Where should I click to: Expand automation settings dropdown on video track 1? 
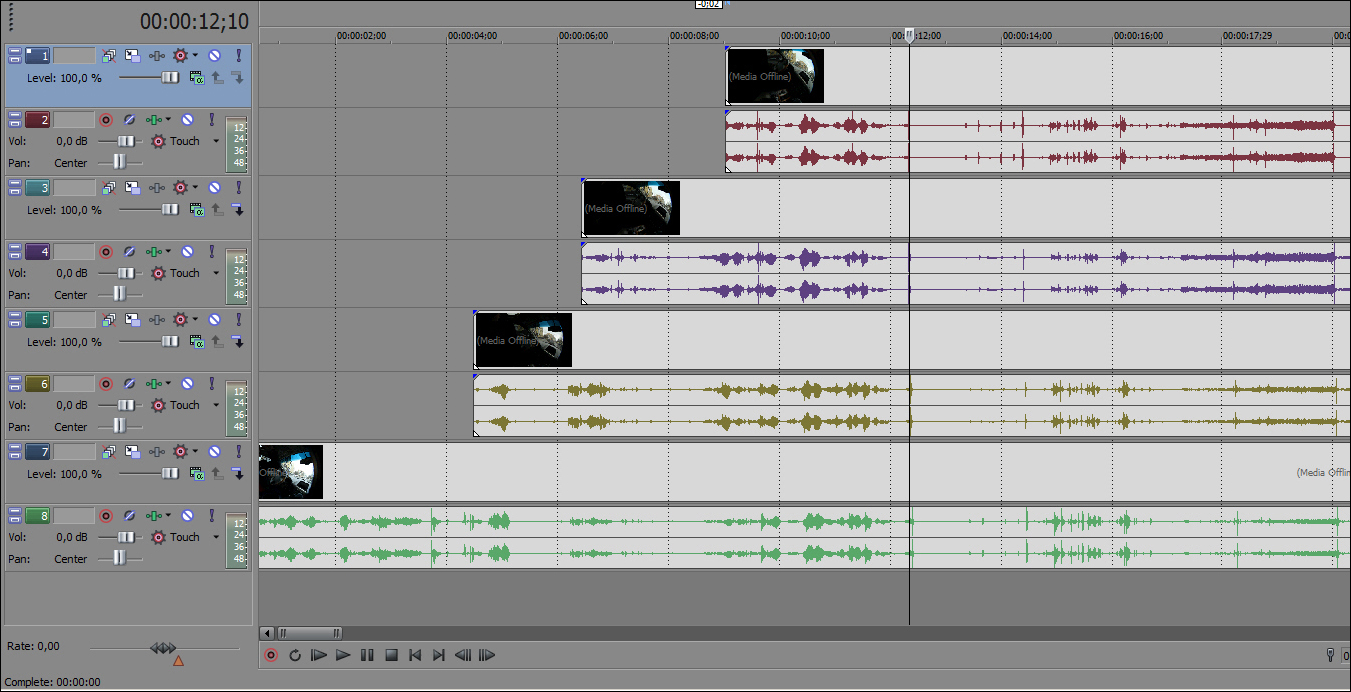[x=195, y=55]
